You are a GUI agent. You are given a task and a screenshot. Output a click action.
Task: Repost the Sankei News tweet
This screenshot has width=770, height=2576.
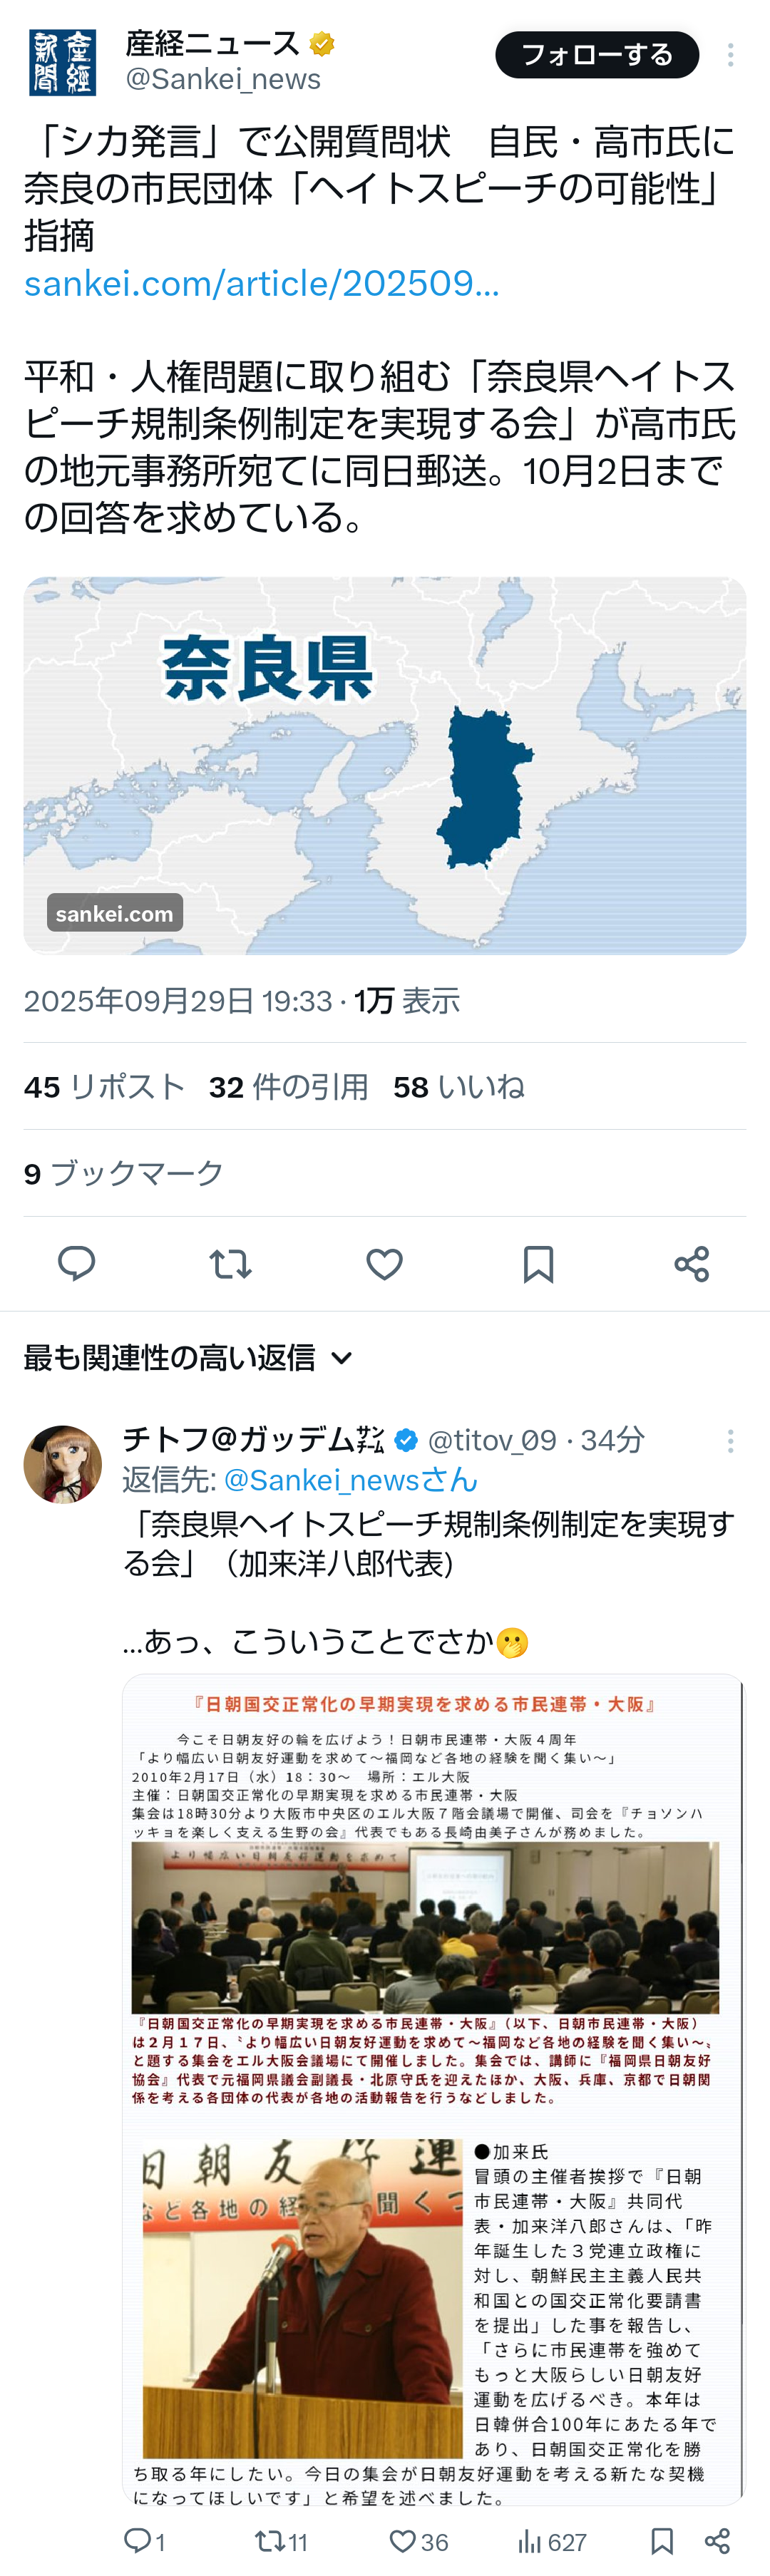point(230,1264)
